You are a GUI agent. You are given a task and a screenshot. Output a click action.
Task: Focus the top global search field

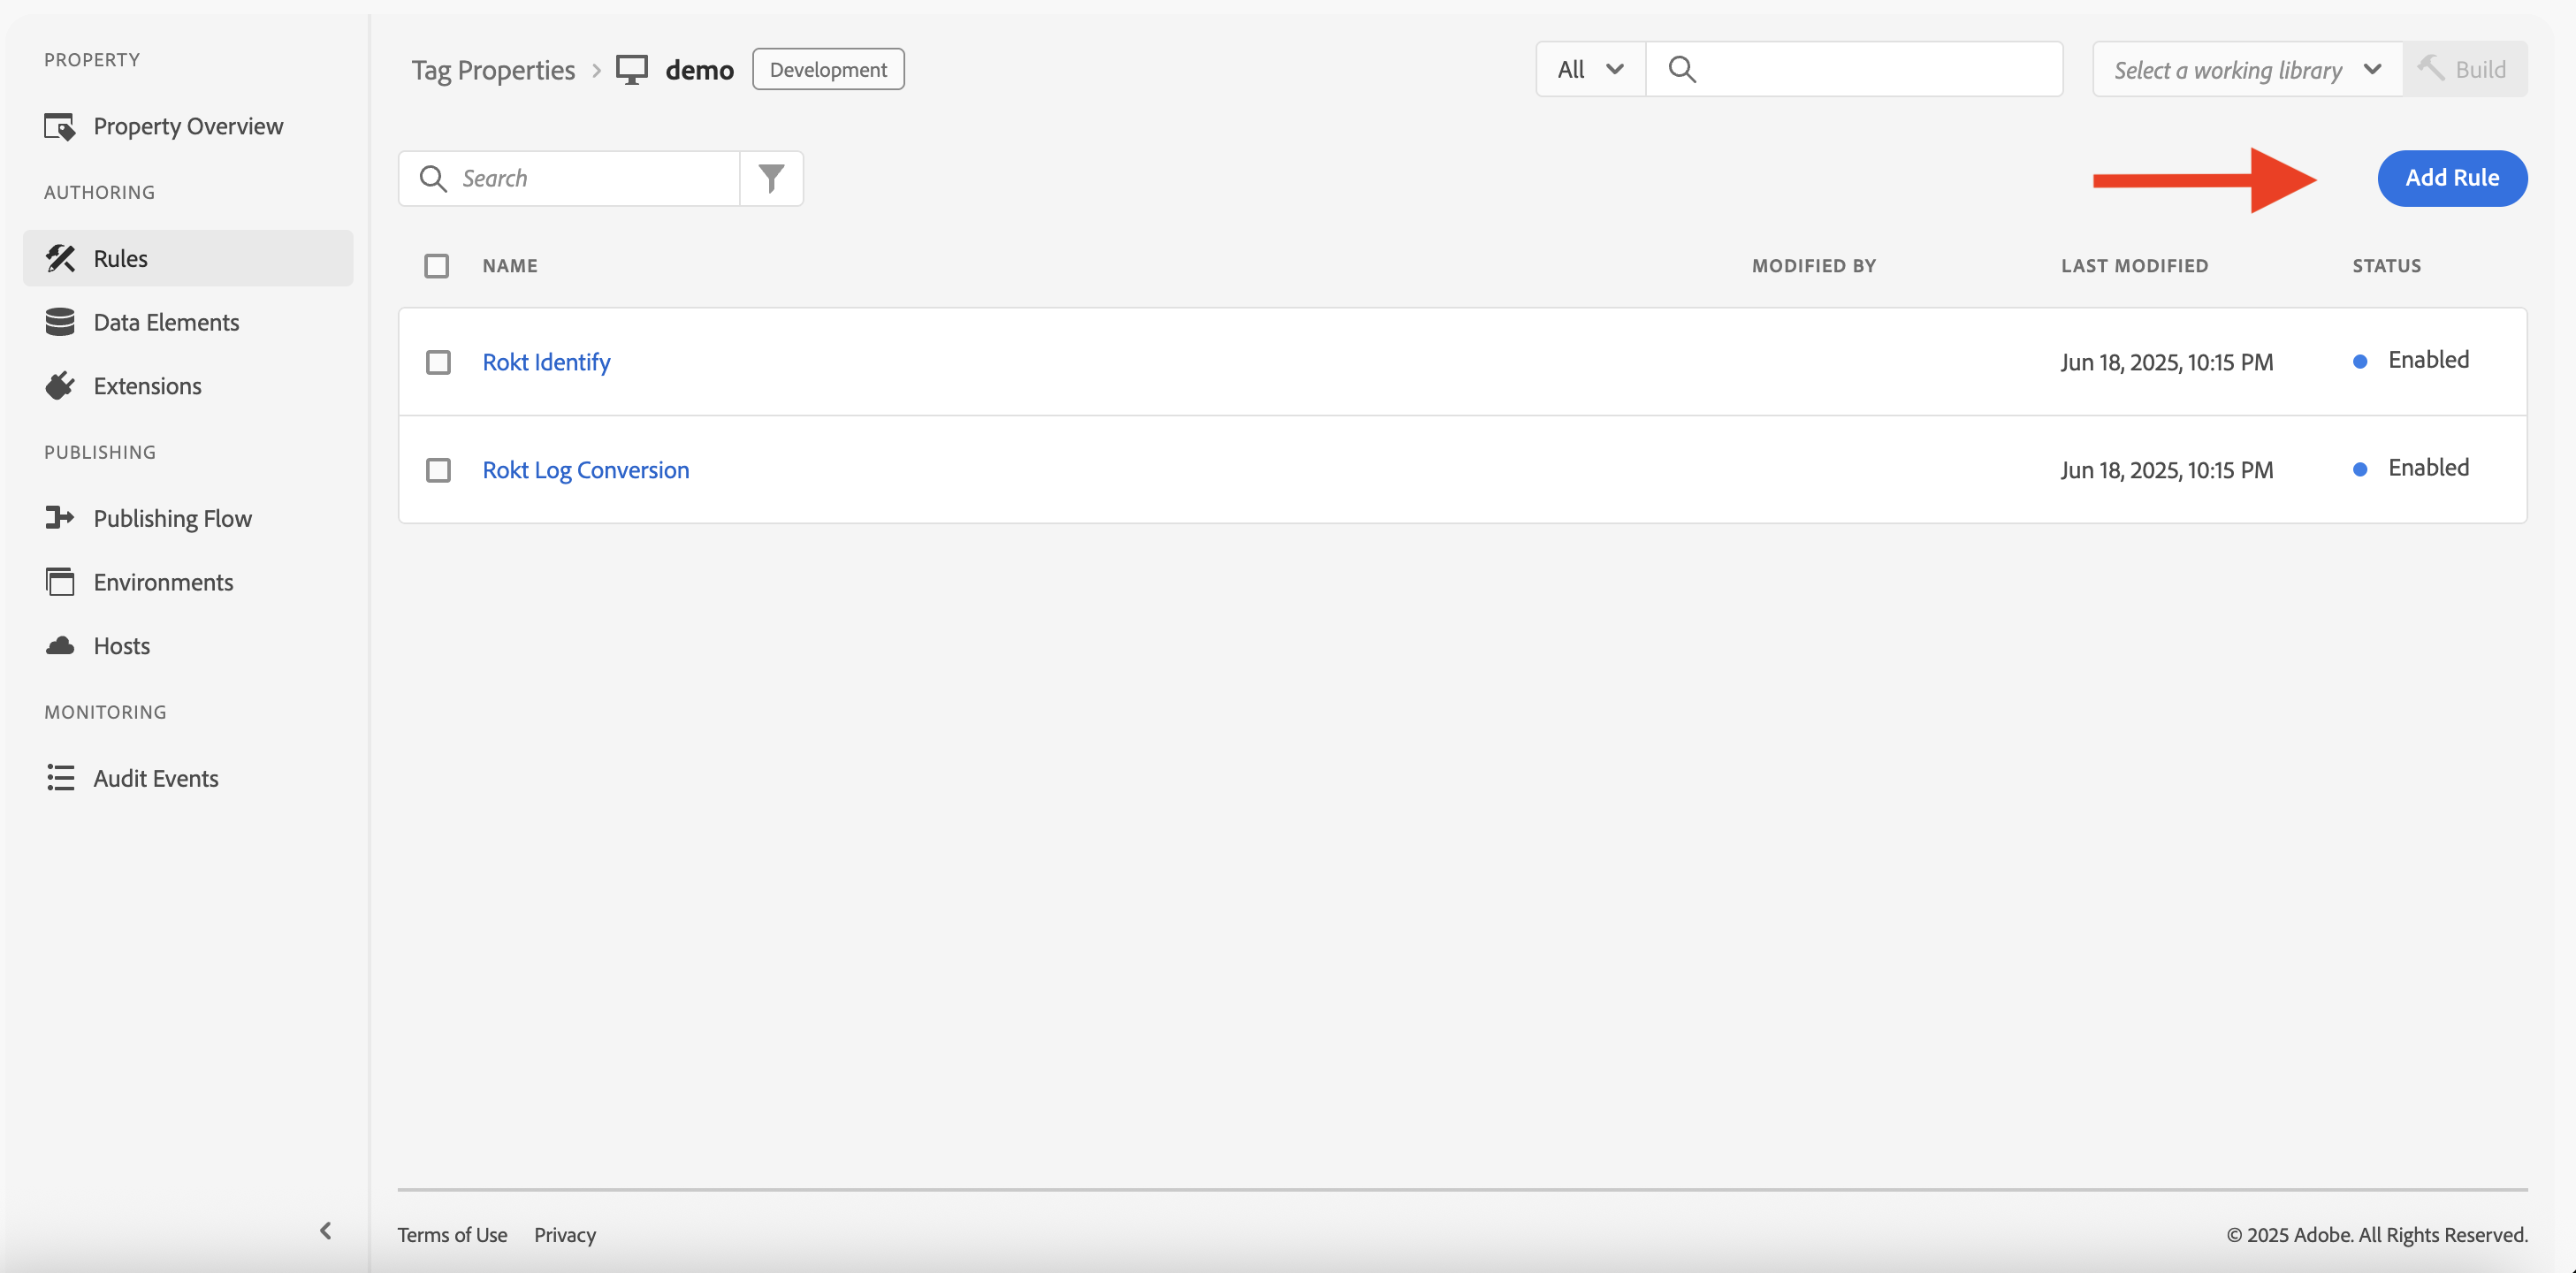tap(1854, 69)
